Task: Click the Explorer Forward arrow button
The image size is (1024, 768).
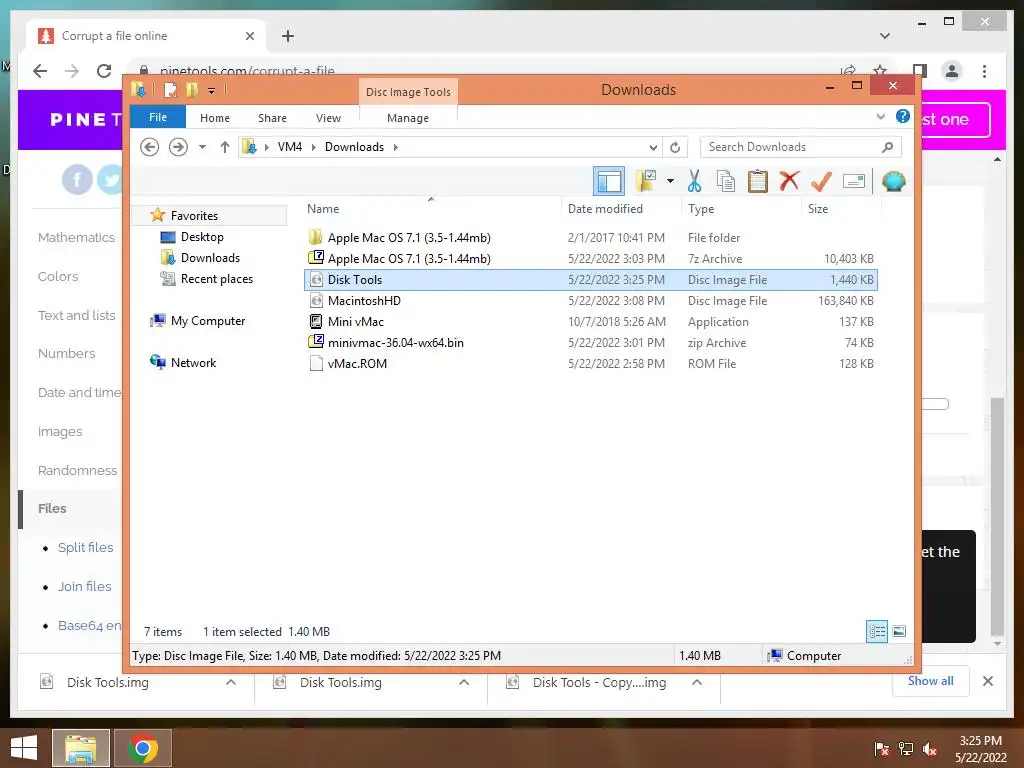Action: coord(178,147)
